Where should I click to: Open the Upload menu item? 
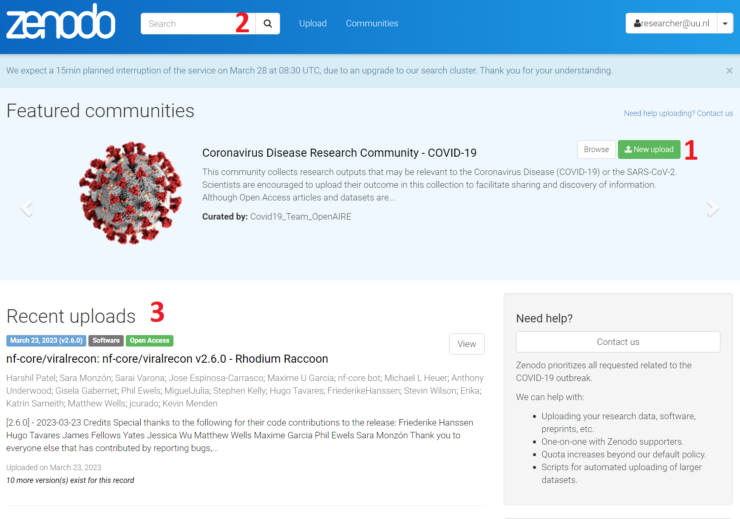click(x=312, y=24)
